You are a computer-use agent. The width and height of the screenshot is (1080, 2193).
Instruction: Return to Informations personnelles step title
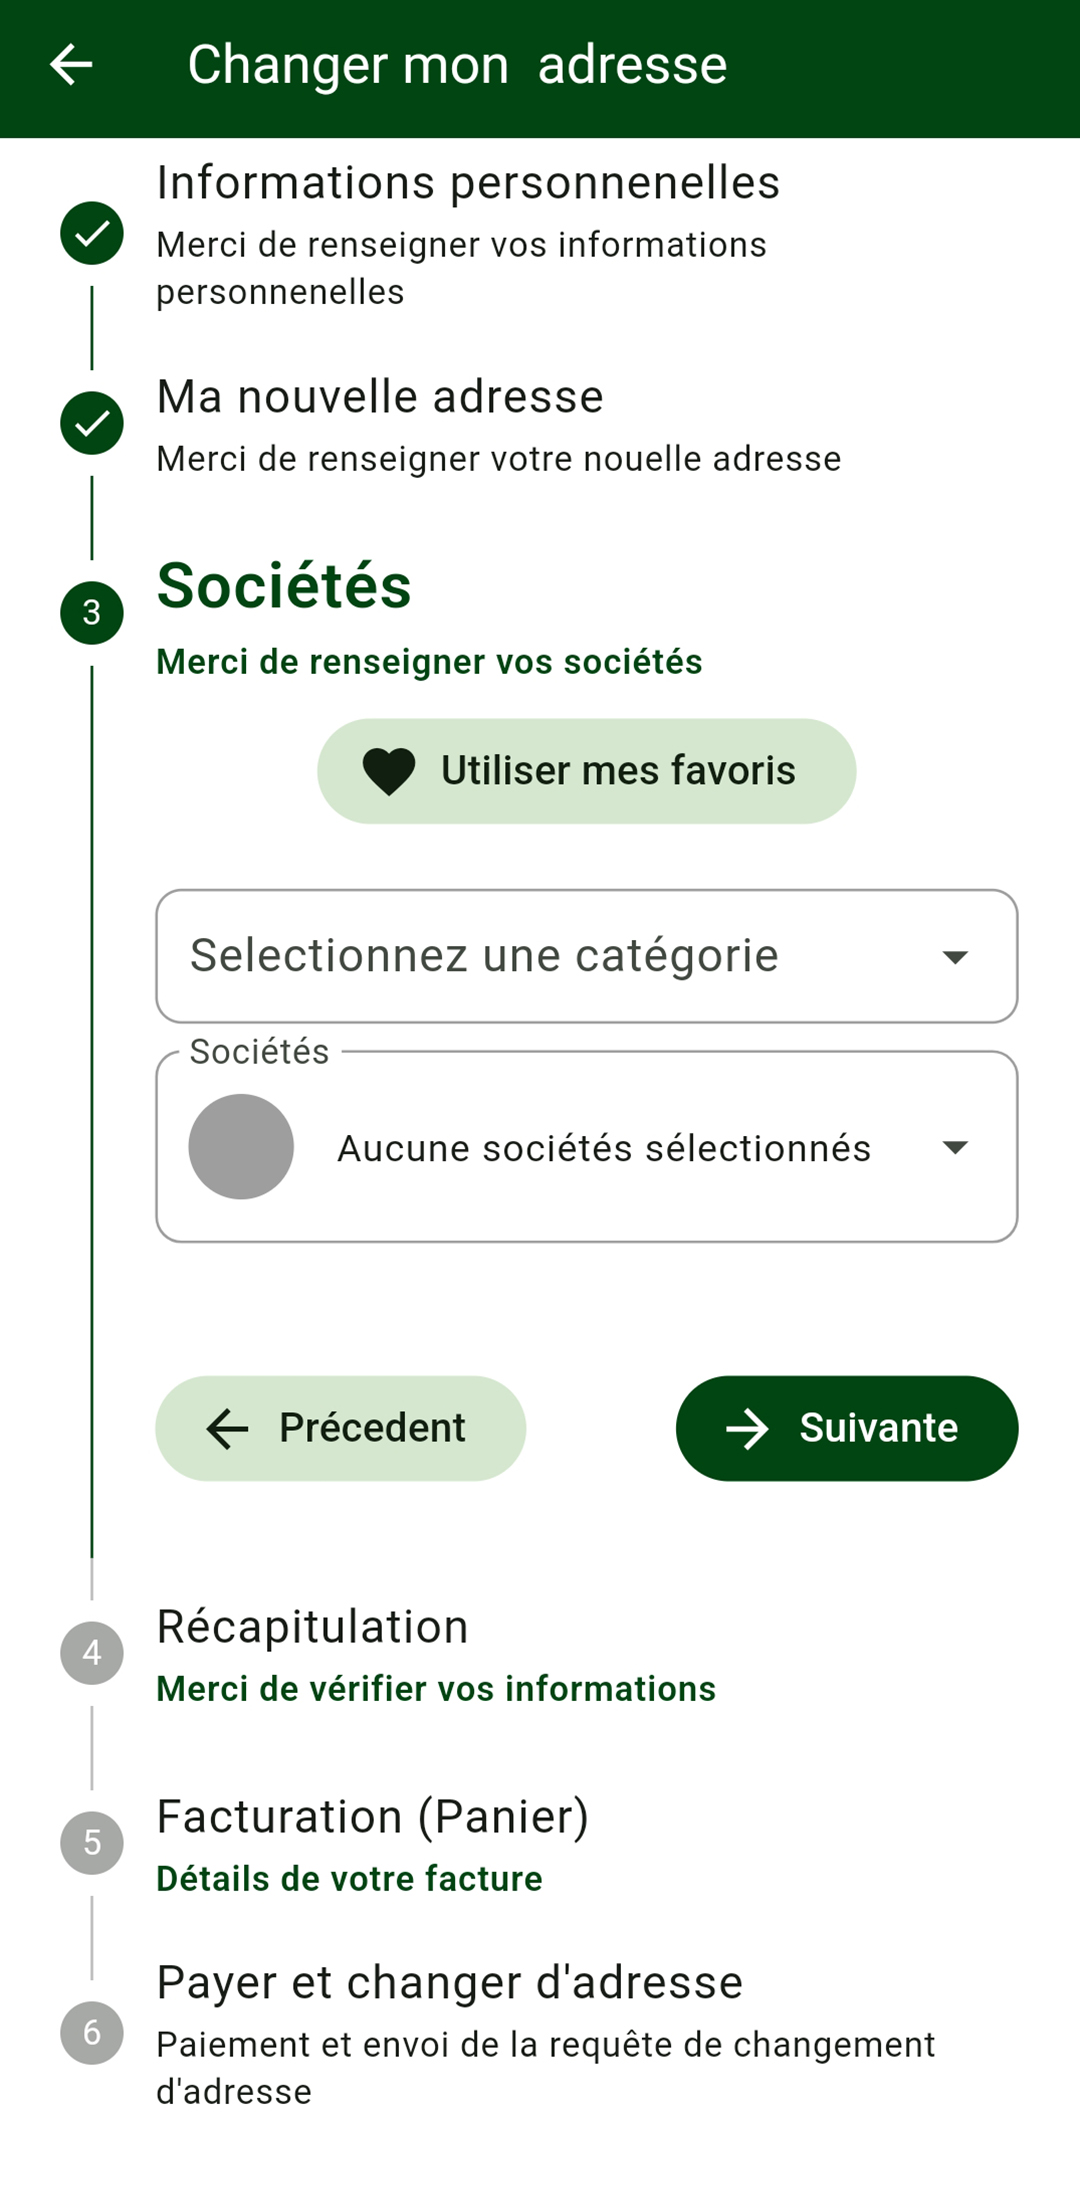(468, 183)
